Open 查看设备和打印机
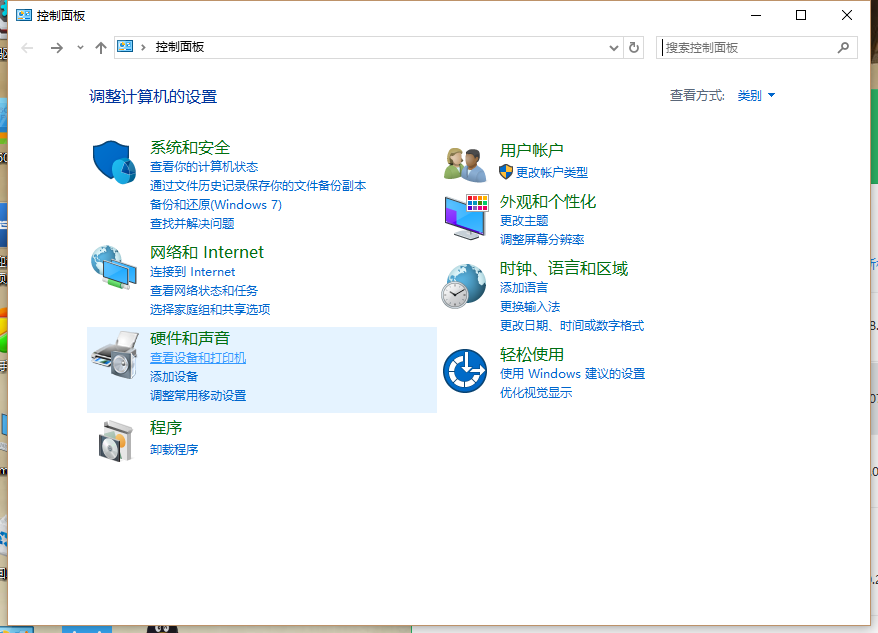The image size is (878, 633). coord(198,358)
